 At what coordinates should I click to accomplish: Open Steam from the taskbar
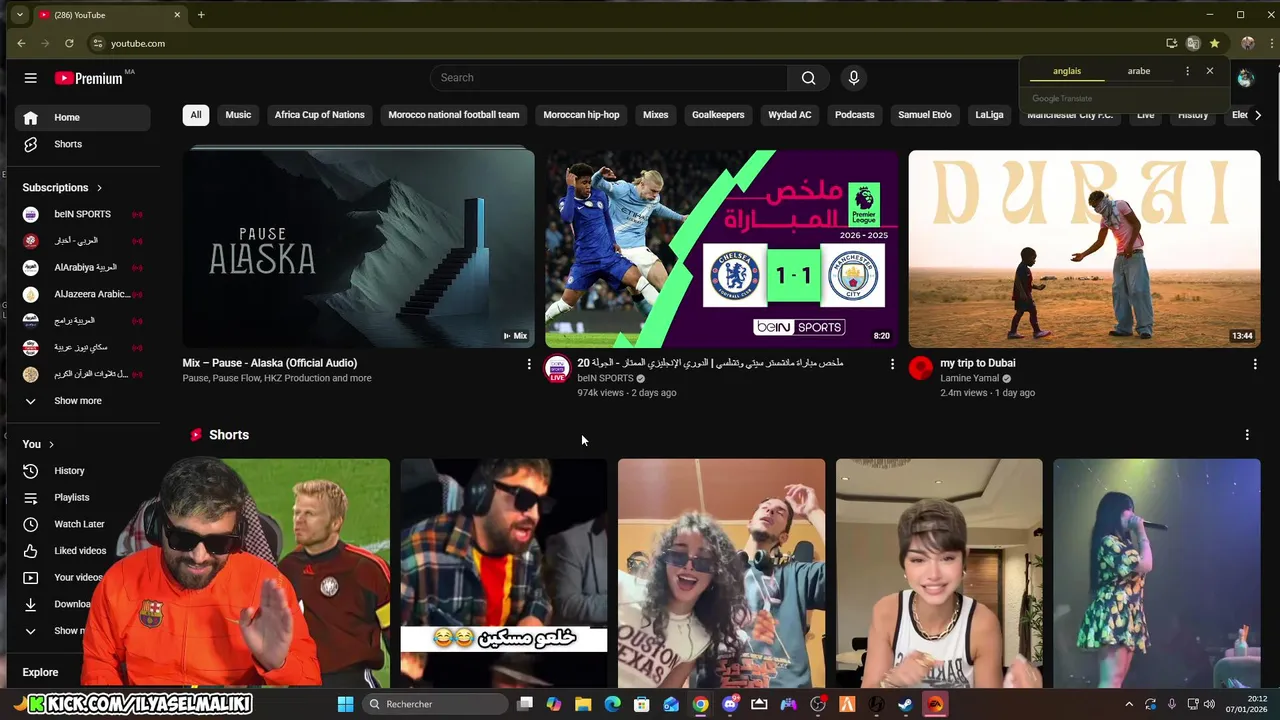[x=905, y=704]
